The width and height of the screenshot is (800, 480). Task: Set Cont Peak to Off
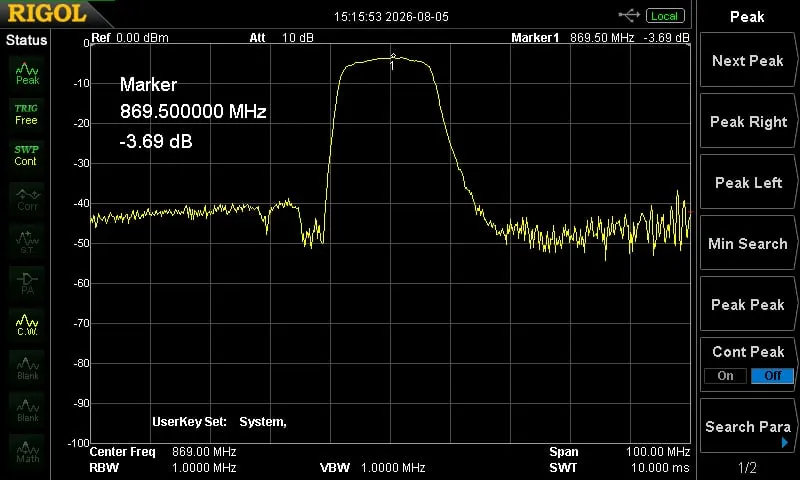point(772,375)
